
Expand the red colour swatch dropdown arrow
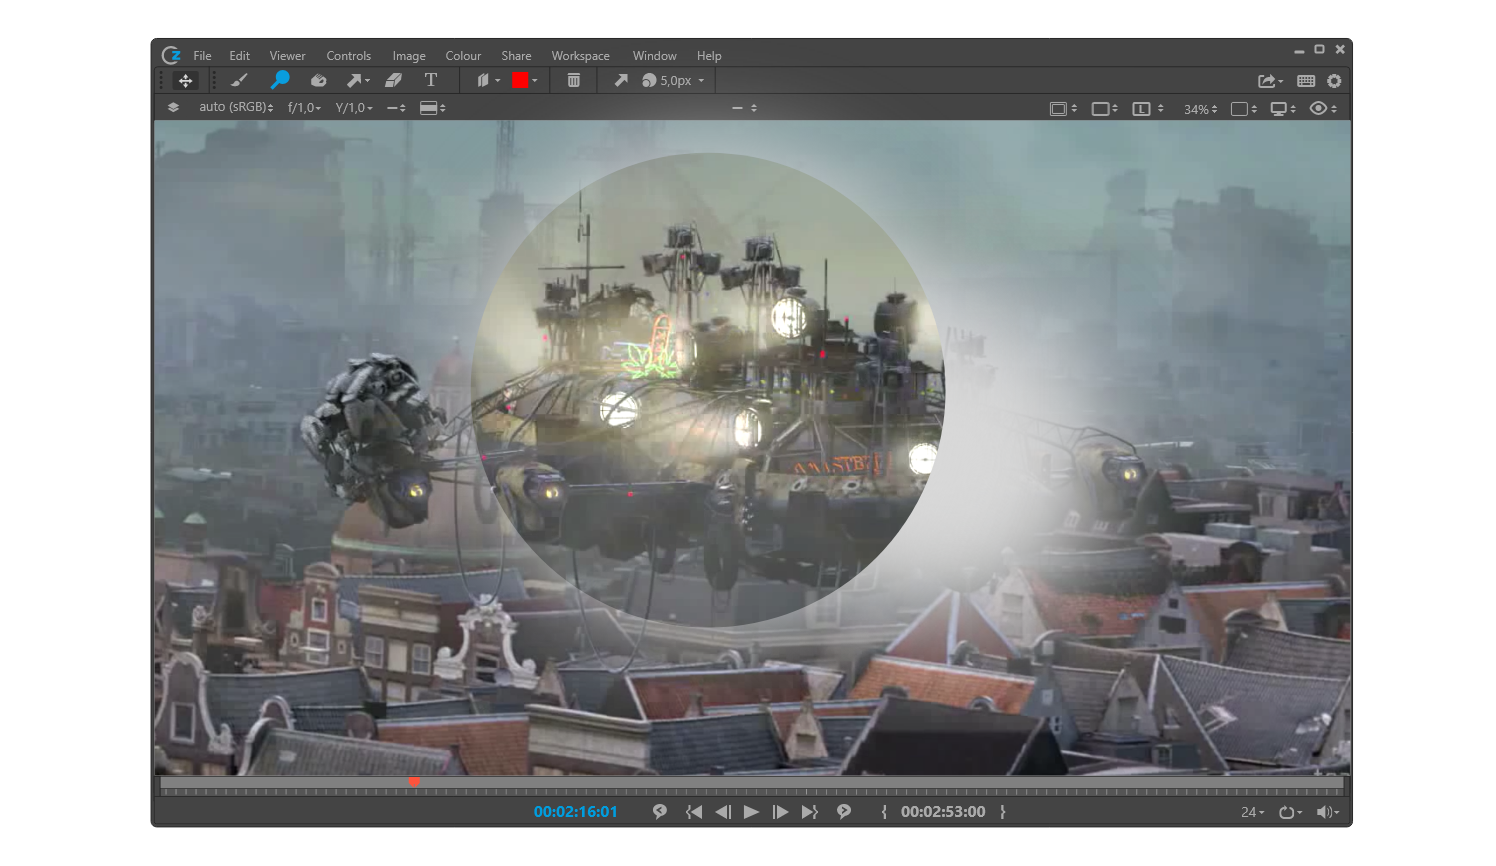pos(535,81)
